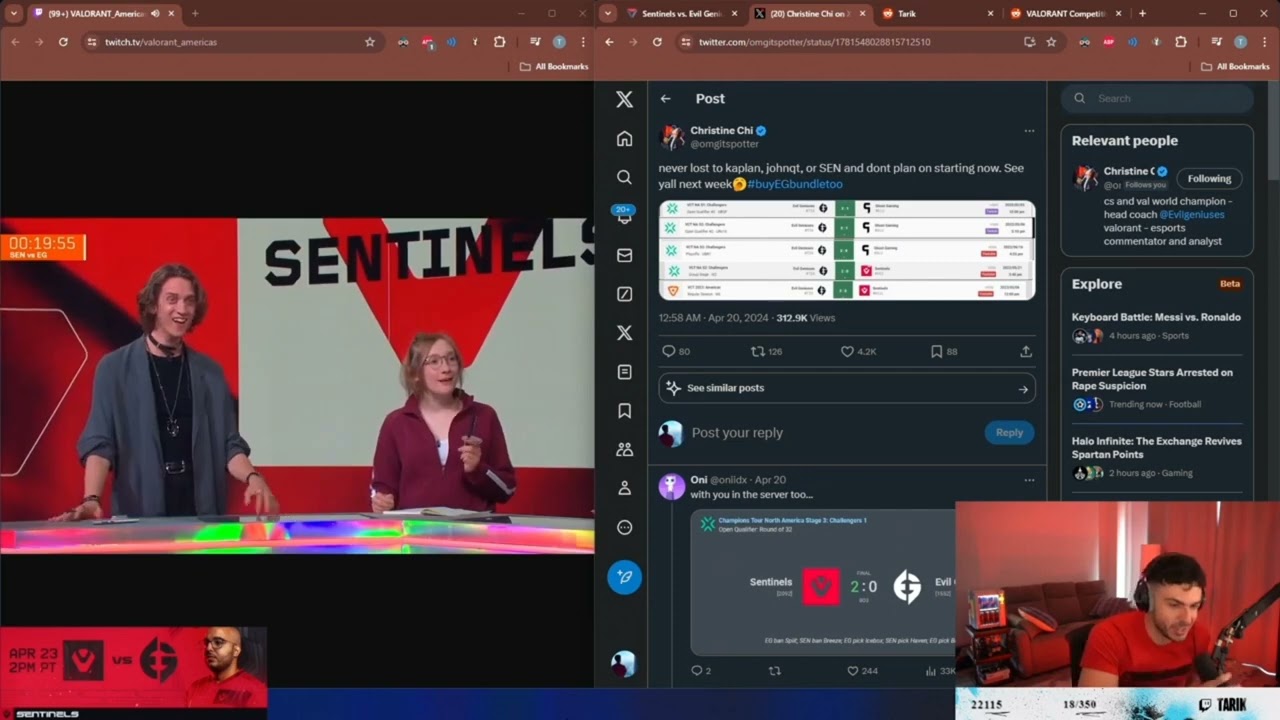Switch to the Tarik tab
The width and height of the screenshot is (1280, 720).
tap(938, 14)
